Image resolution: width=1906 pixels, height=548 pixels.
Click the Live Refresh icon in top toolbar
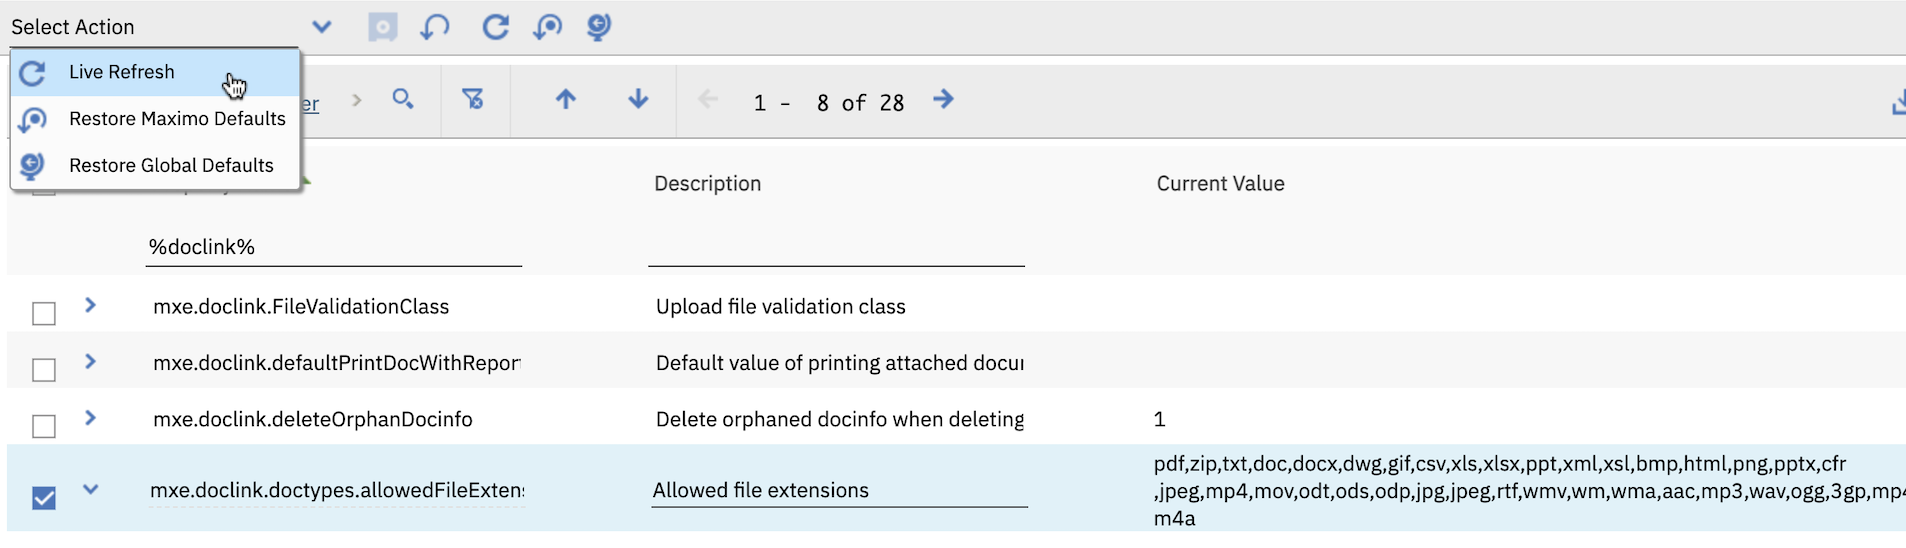coord(495,27)
